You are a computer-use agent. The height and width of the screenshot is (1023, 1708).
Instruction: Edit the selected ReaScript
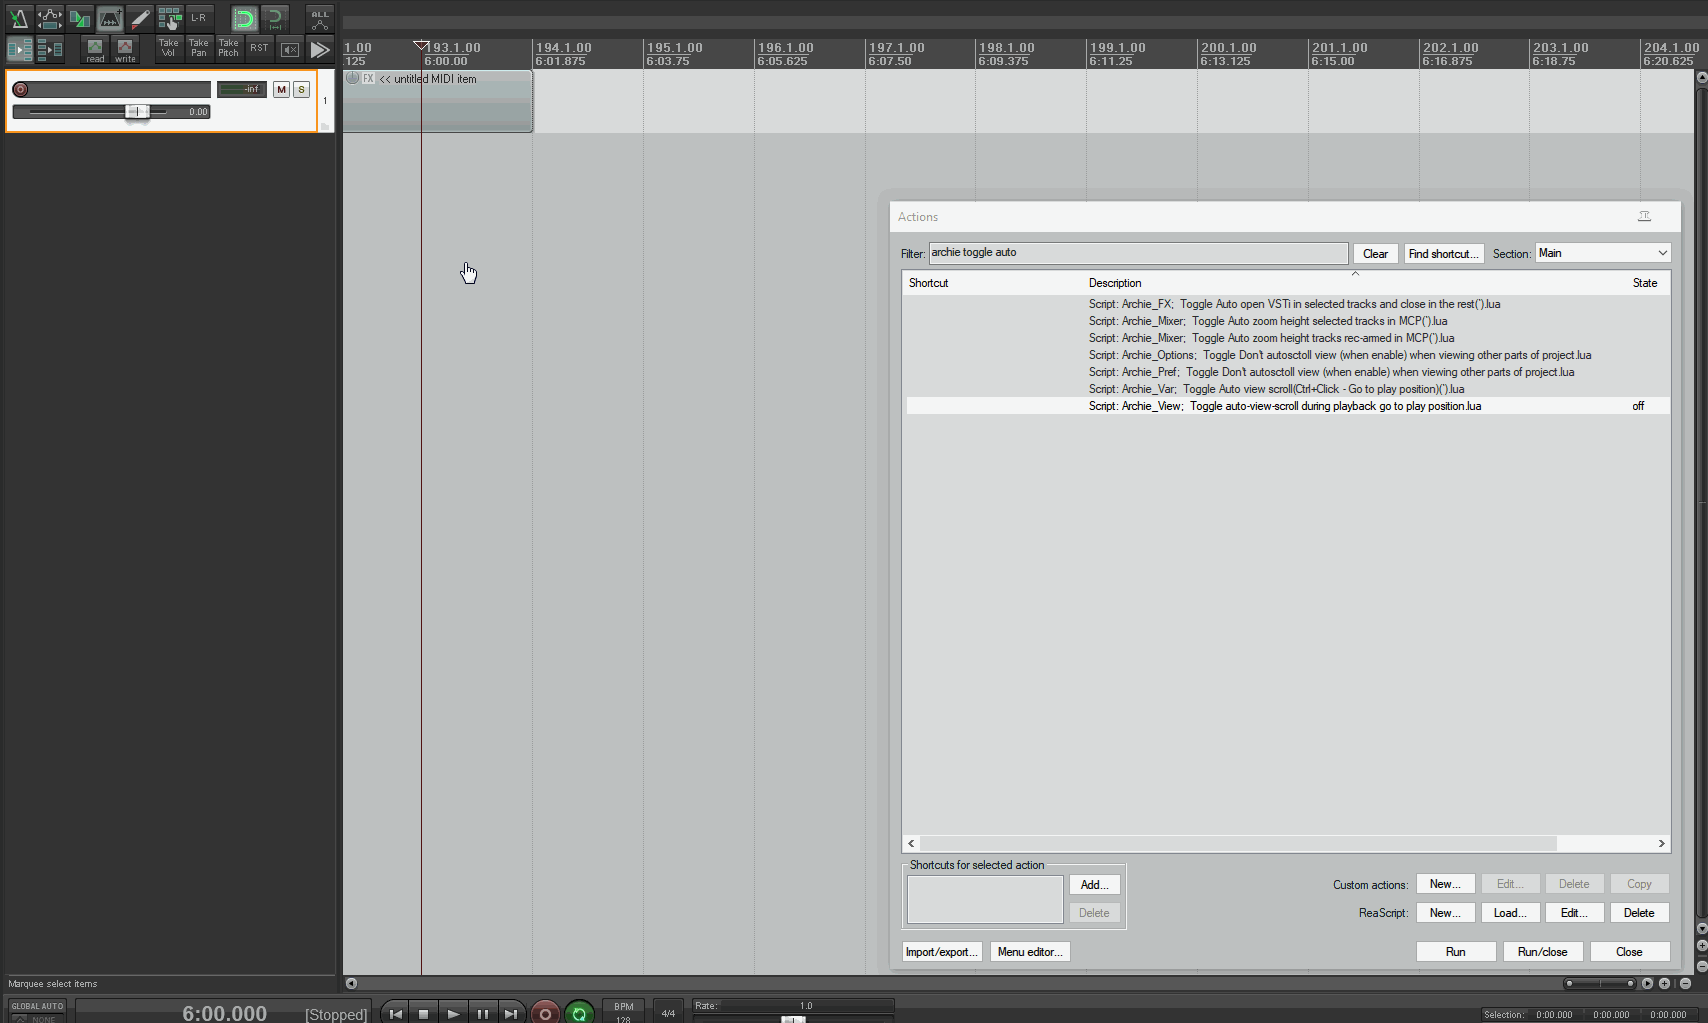click(x=1574, y=913)
